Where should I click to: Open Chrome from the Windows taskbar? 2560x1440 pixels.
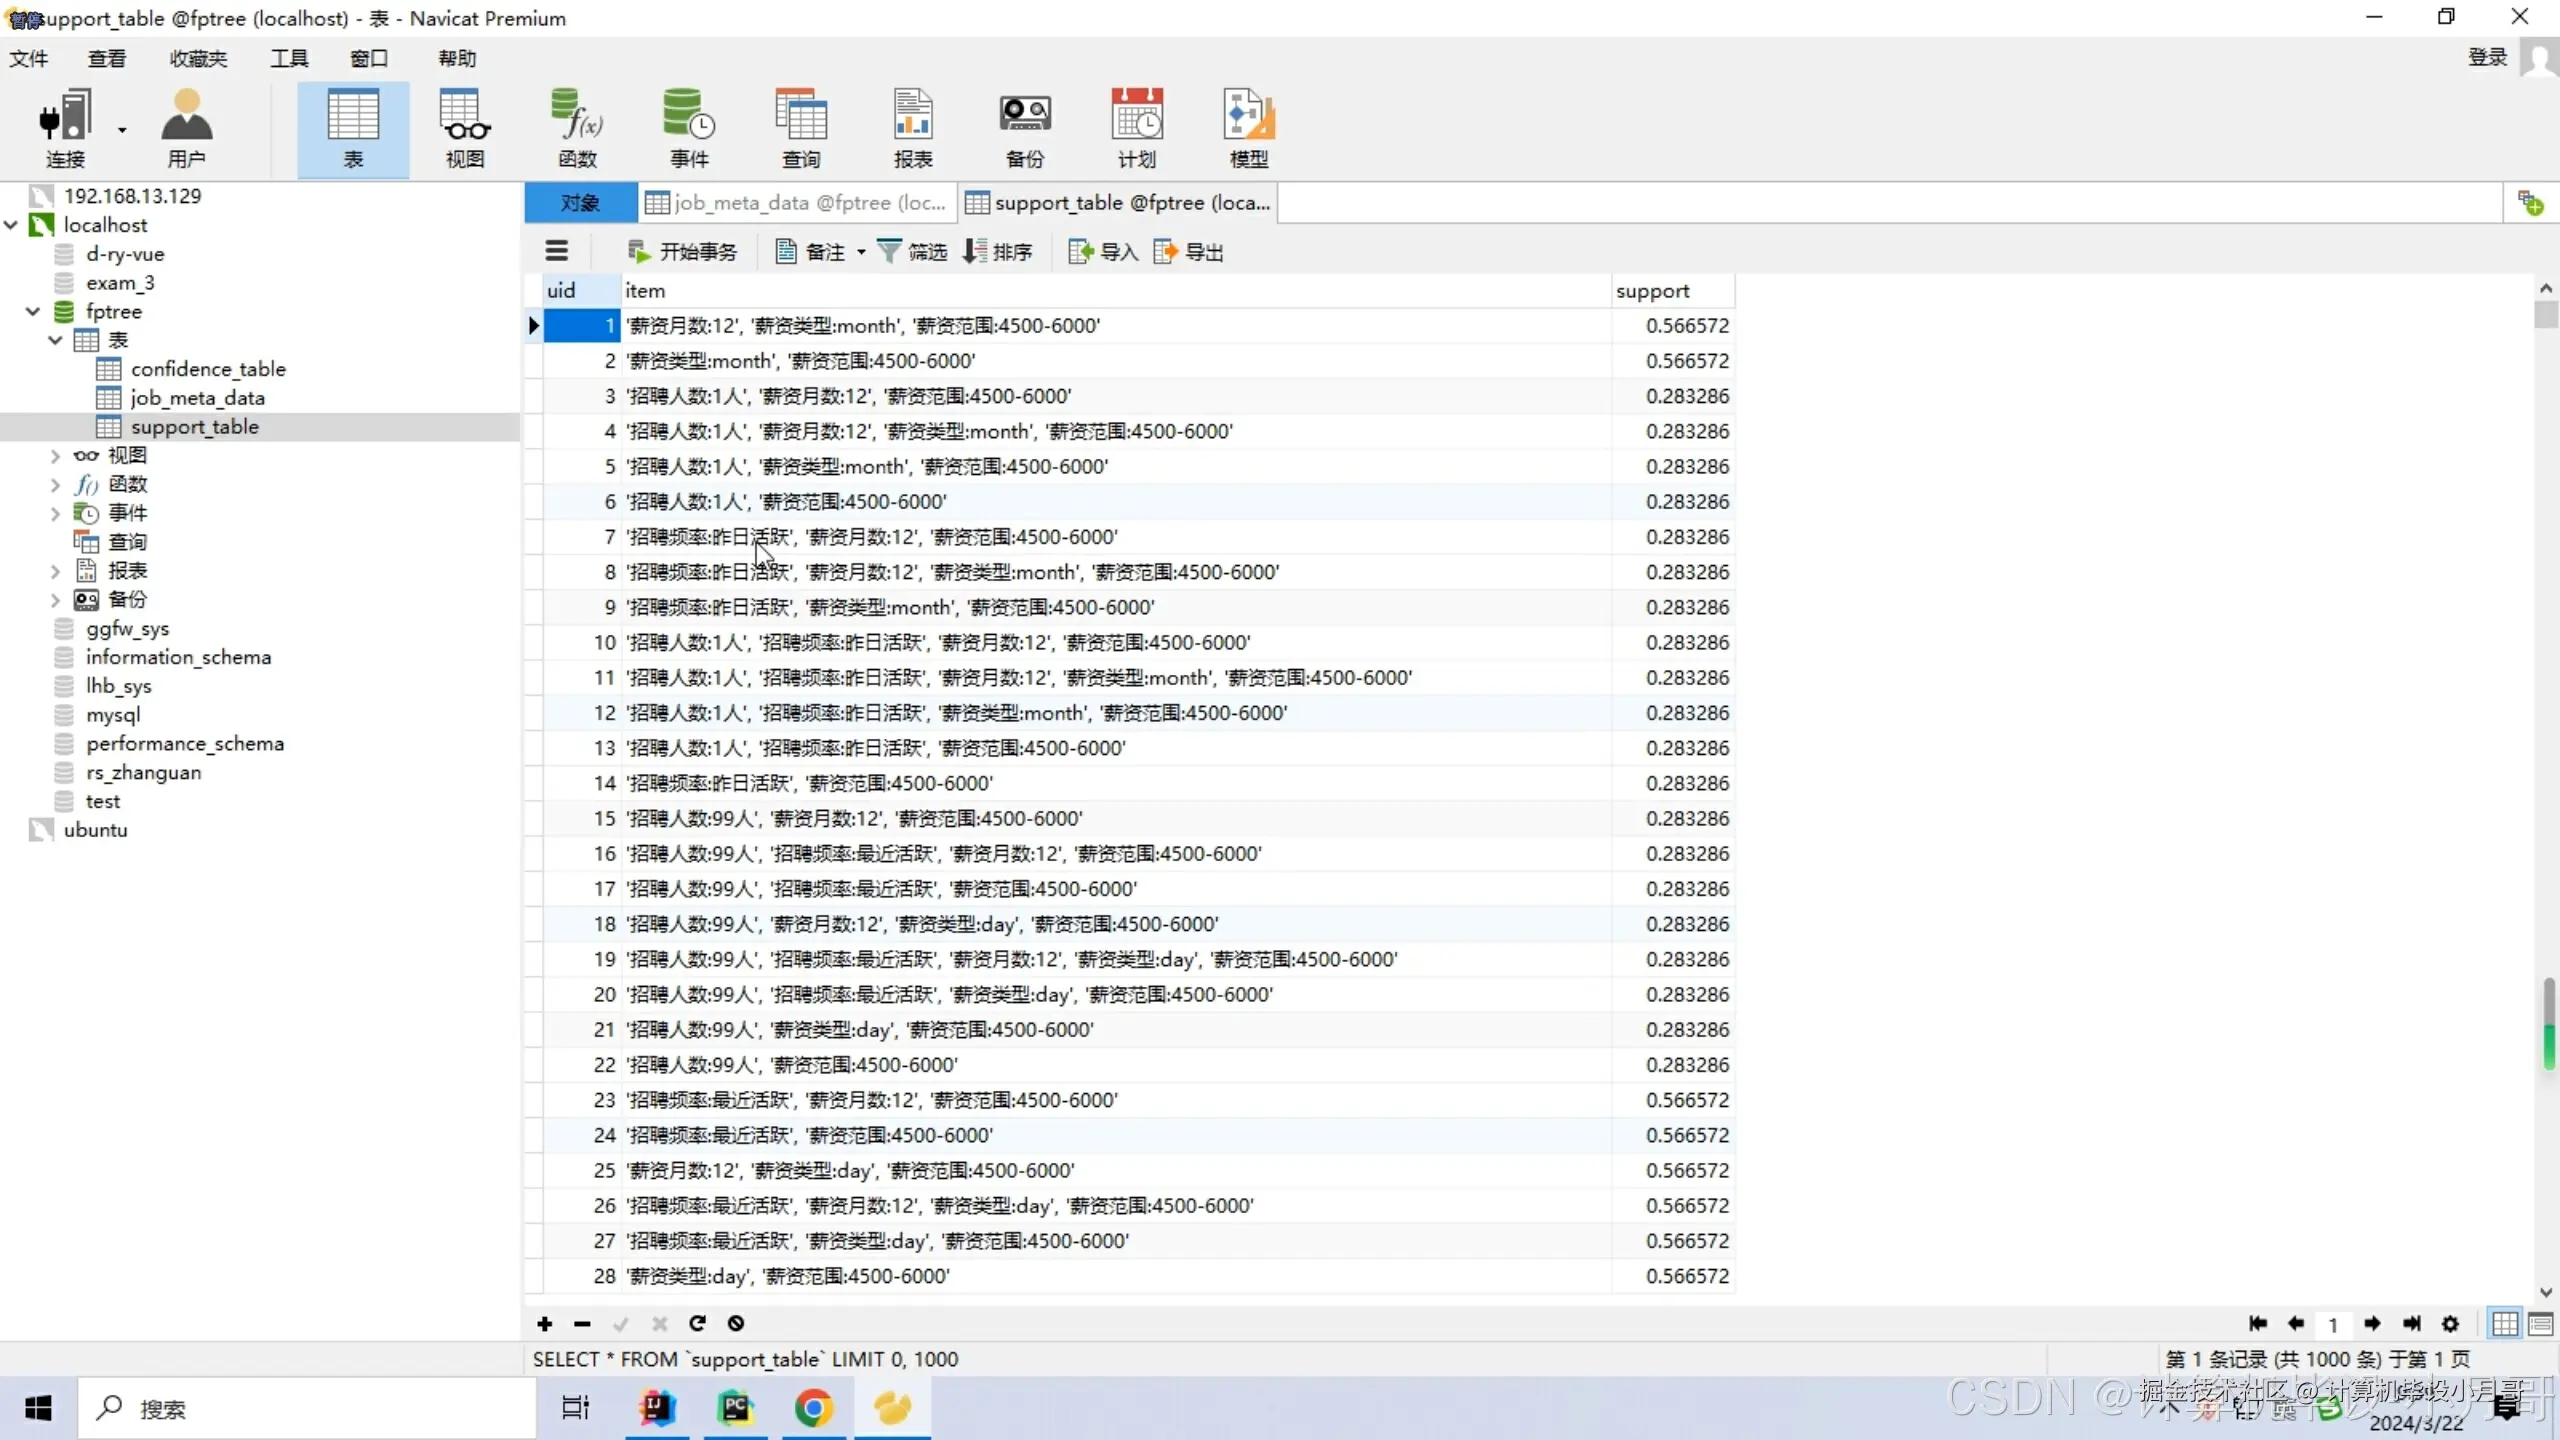[814, 1408]
